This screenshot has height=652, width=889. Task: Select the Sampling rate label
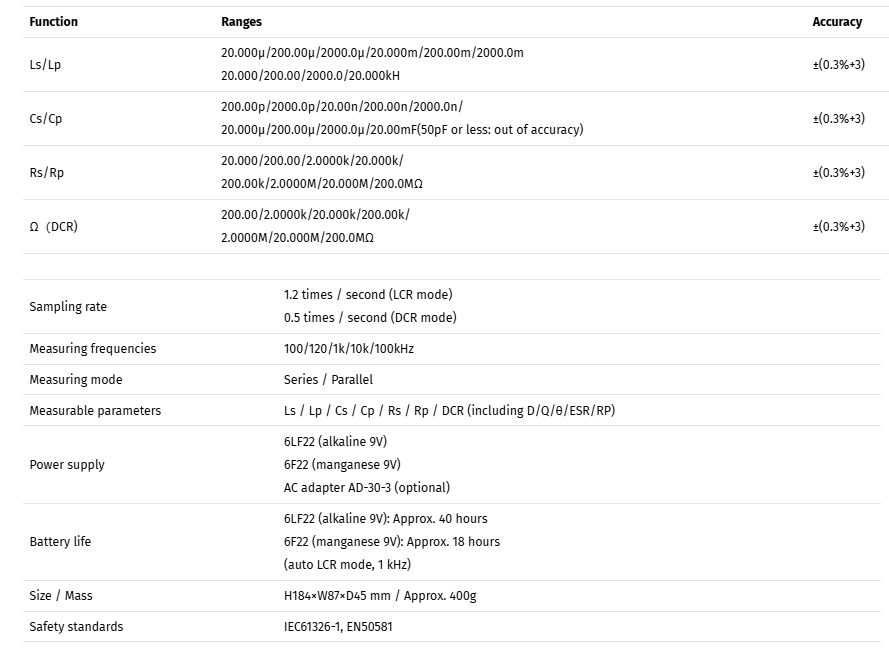coord(68,306)
